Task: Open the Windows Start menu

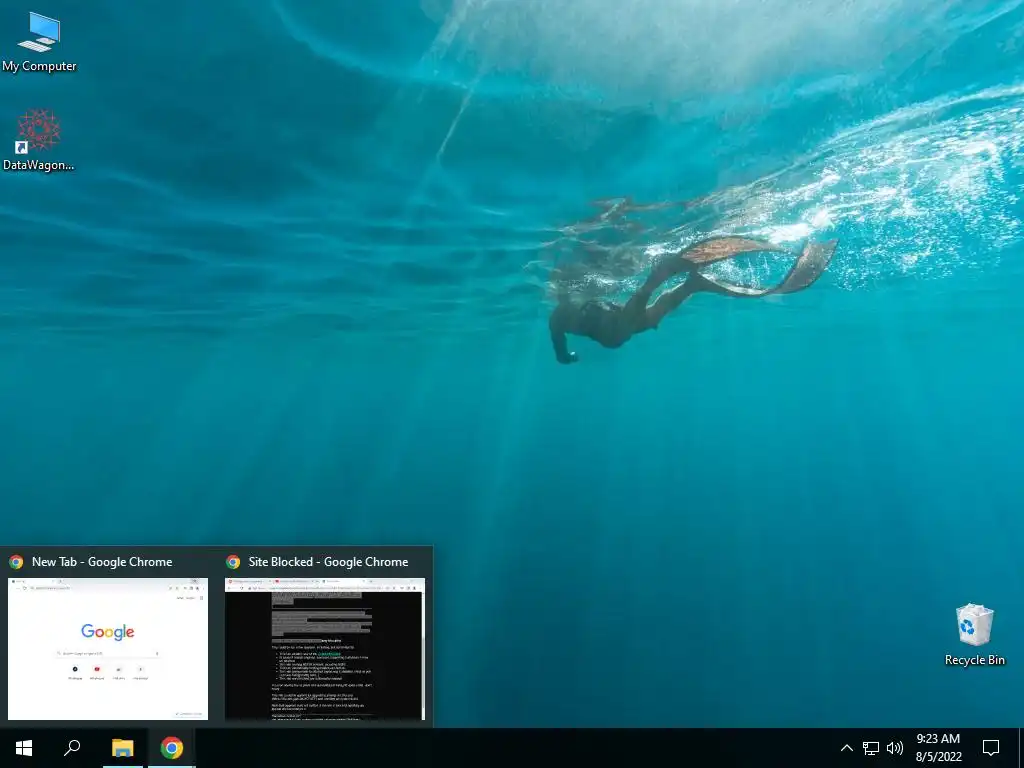Action: click(24, 748)
